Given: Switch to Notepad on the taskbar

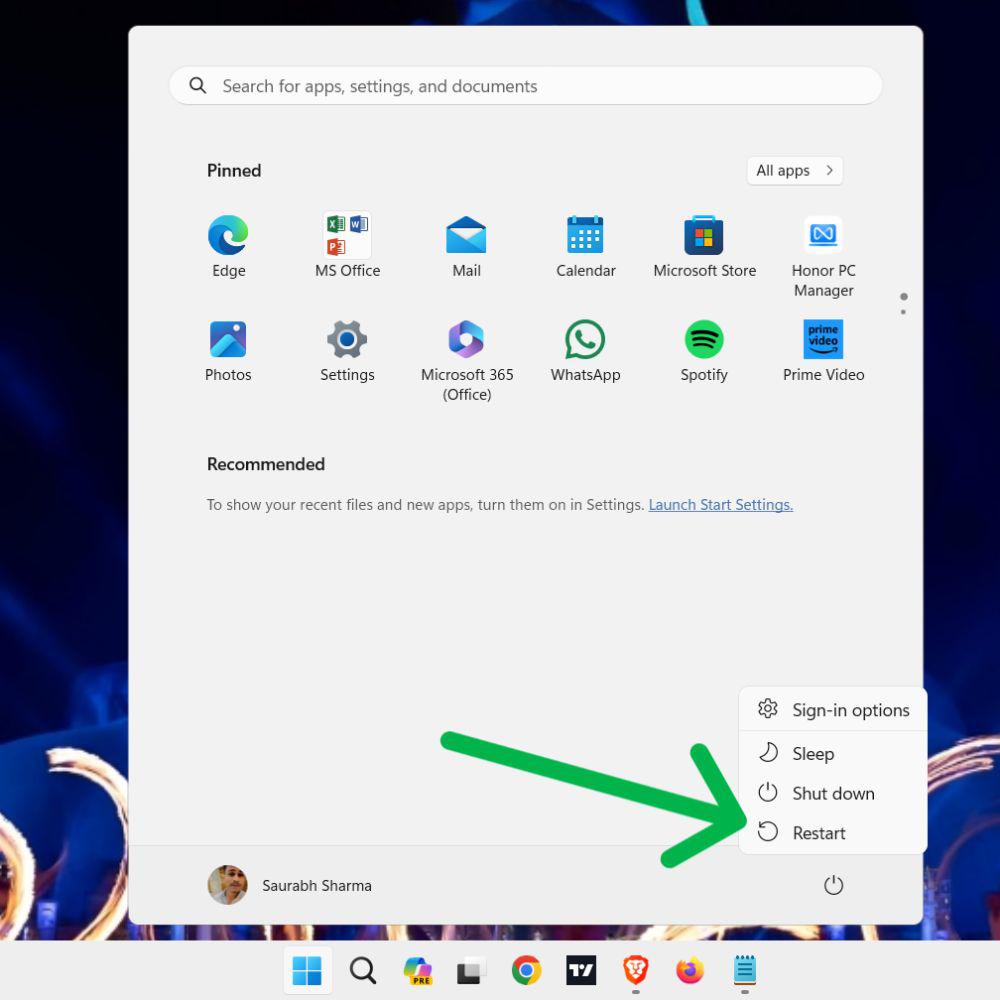Looking at the screenshot, I should click(745, 971).
